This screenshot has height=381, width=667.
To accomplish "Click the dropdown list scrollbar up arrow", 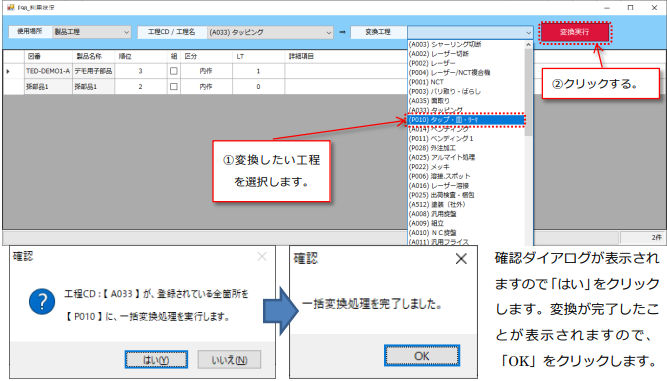I will click(x=528, y=44).
